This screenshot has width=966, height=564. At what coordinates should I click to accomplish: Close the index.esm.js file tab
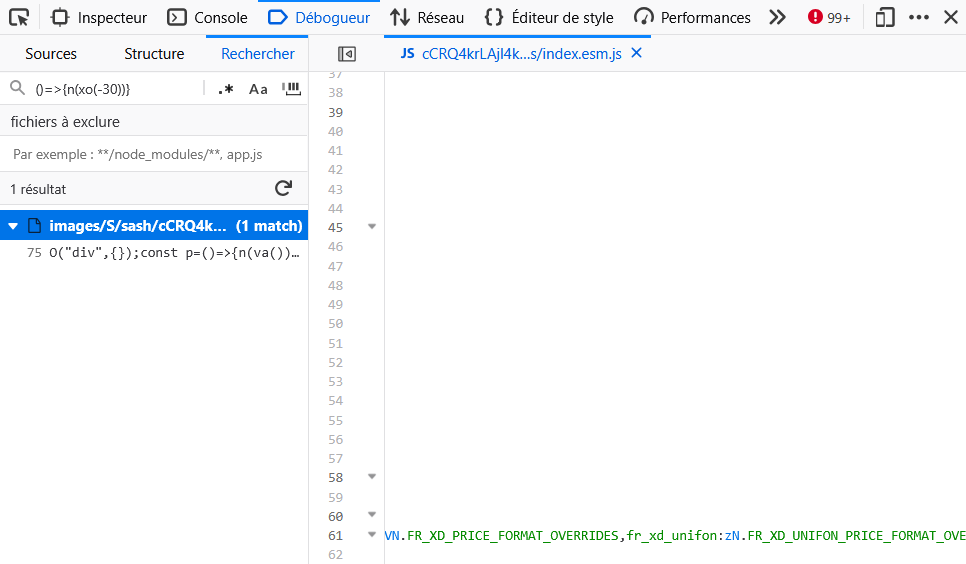pyautogui.click(x=636, y=53)
